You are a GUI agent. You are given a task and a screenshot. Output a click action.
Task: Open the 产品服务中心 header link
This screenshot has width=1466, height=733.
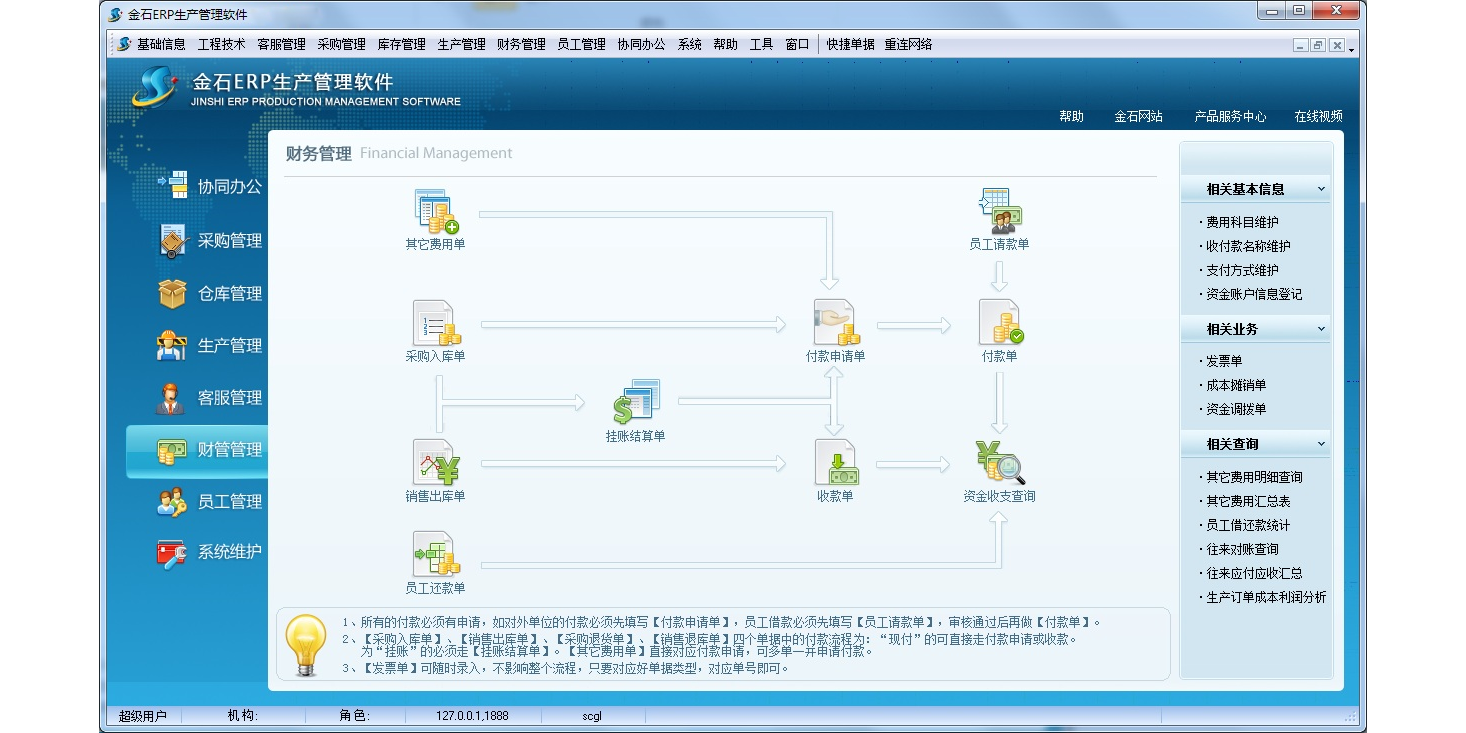[1230, 117]
